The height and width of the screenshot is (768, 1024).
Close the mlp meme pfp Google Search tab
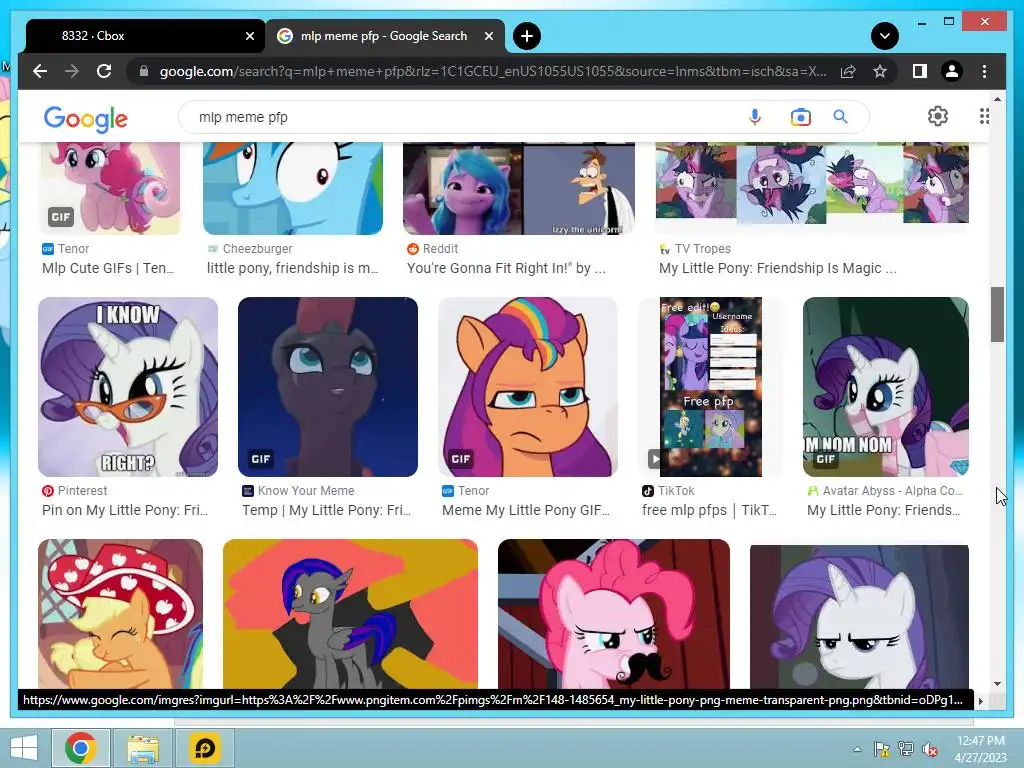pyautogui.click(x=488, y=36)
